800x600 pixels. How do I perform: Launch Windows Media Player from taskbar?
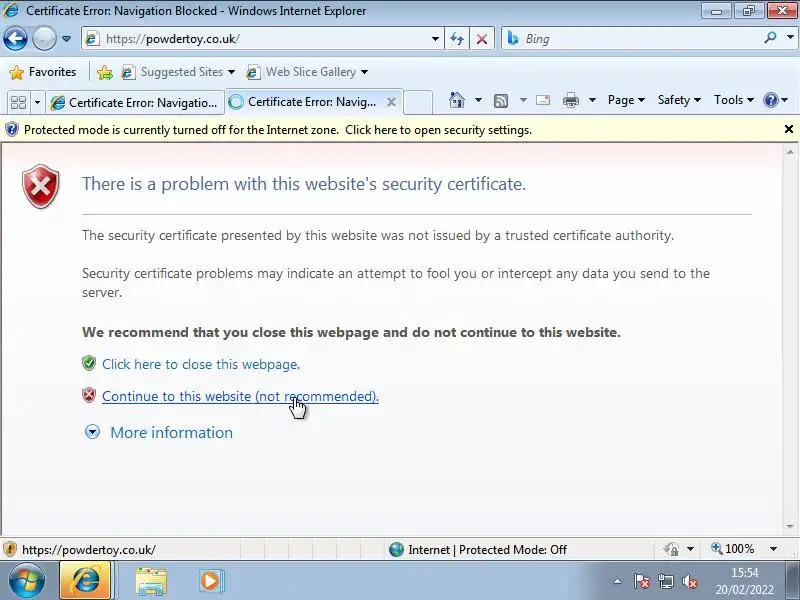(211, 581)
